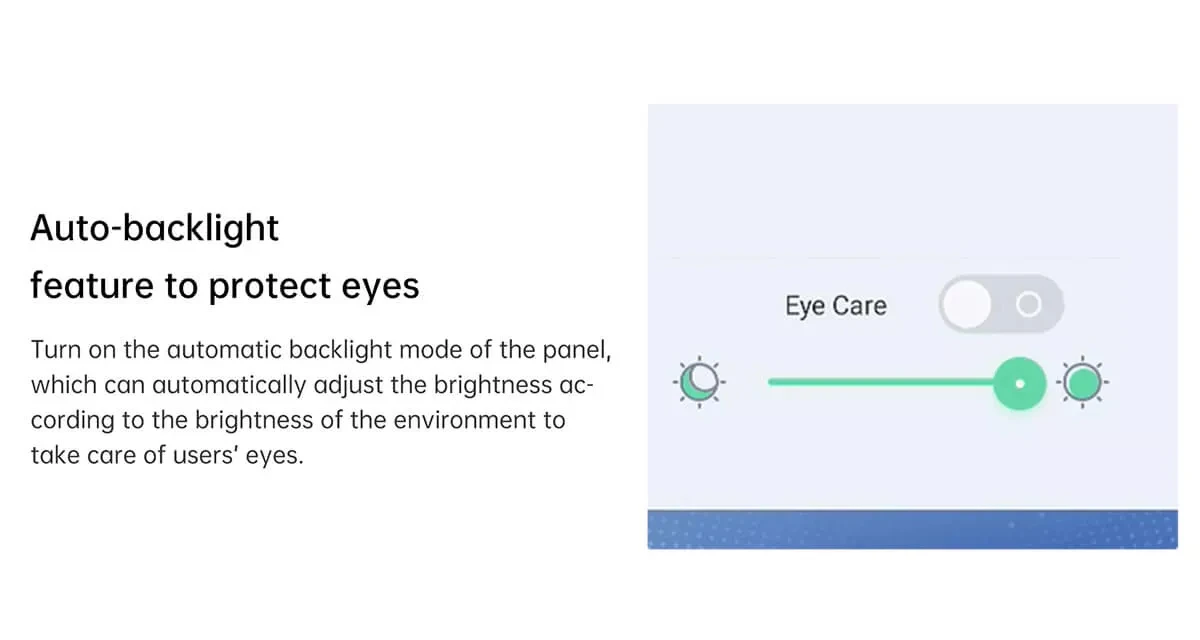Click the line 'which can automatically adjust the brightness'
Image resolution: width=1200 pixels, height=640 pixels.
(x=313, y=385)
